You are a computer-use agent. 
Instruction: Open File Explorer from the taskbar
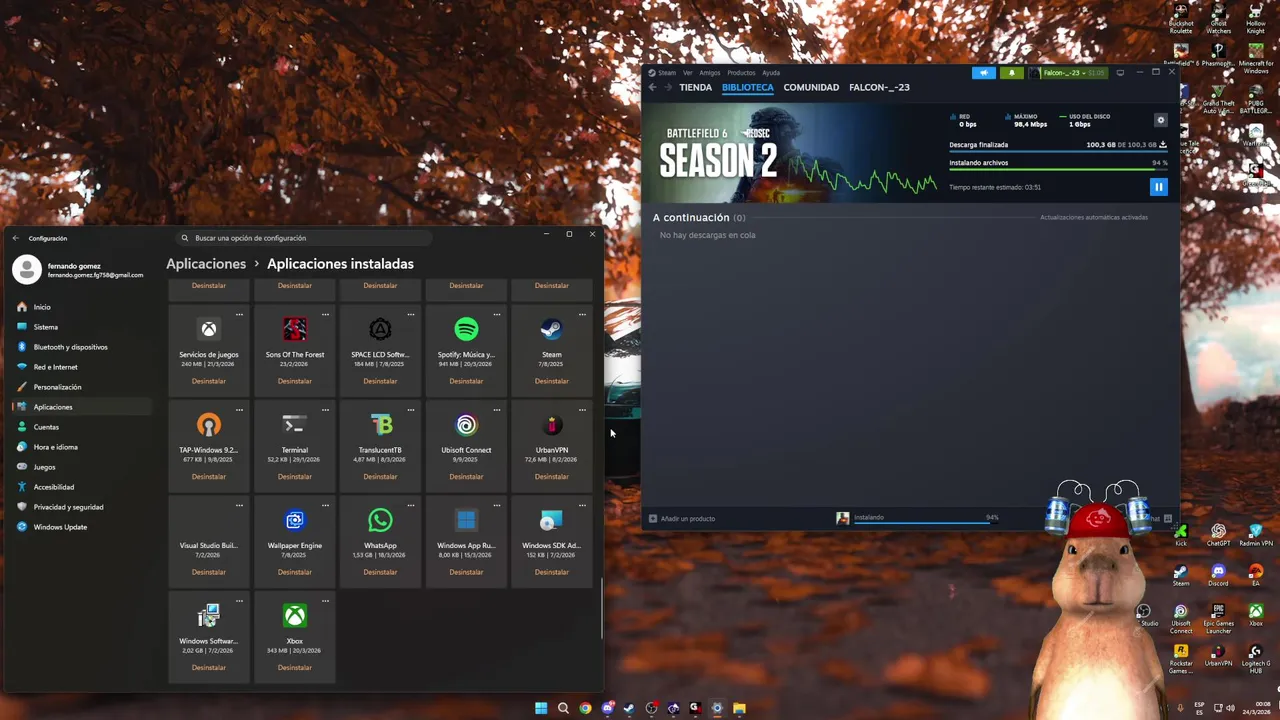[x=739, y=708]
